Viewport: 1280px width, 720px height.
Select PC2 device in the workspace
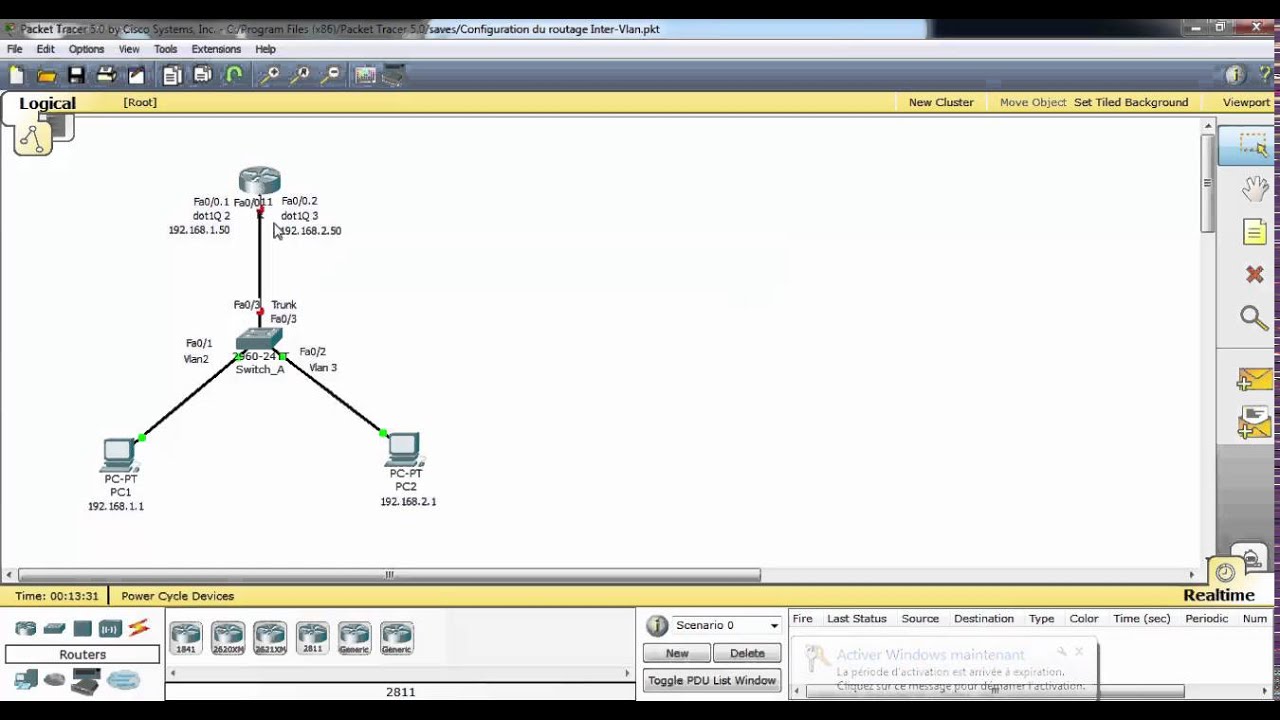405,450
